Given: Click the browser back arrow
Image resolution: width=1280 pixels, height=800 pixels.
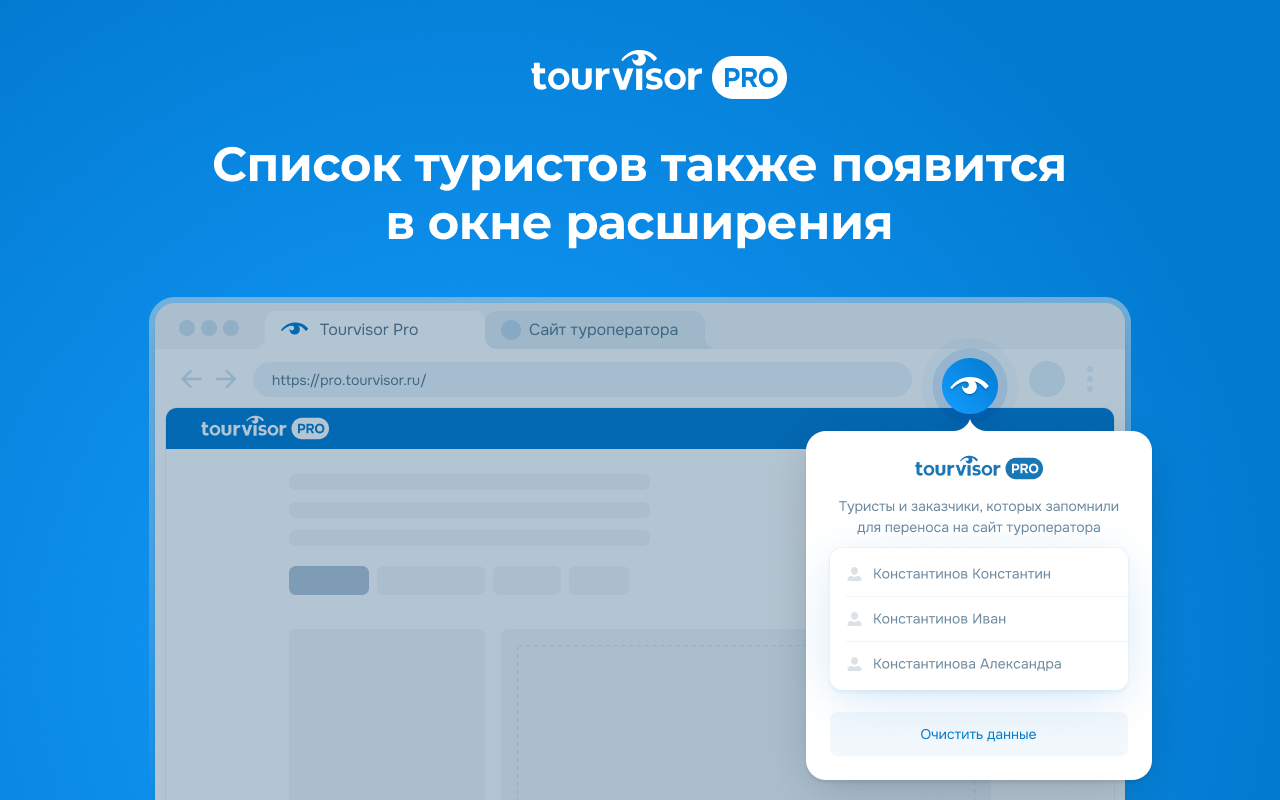Looking at the screenshot, I should point(191,379).
